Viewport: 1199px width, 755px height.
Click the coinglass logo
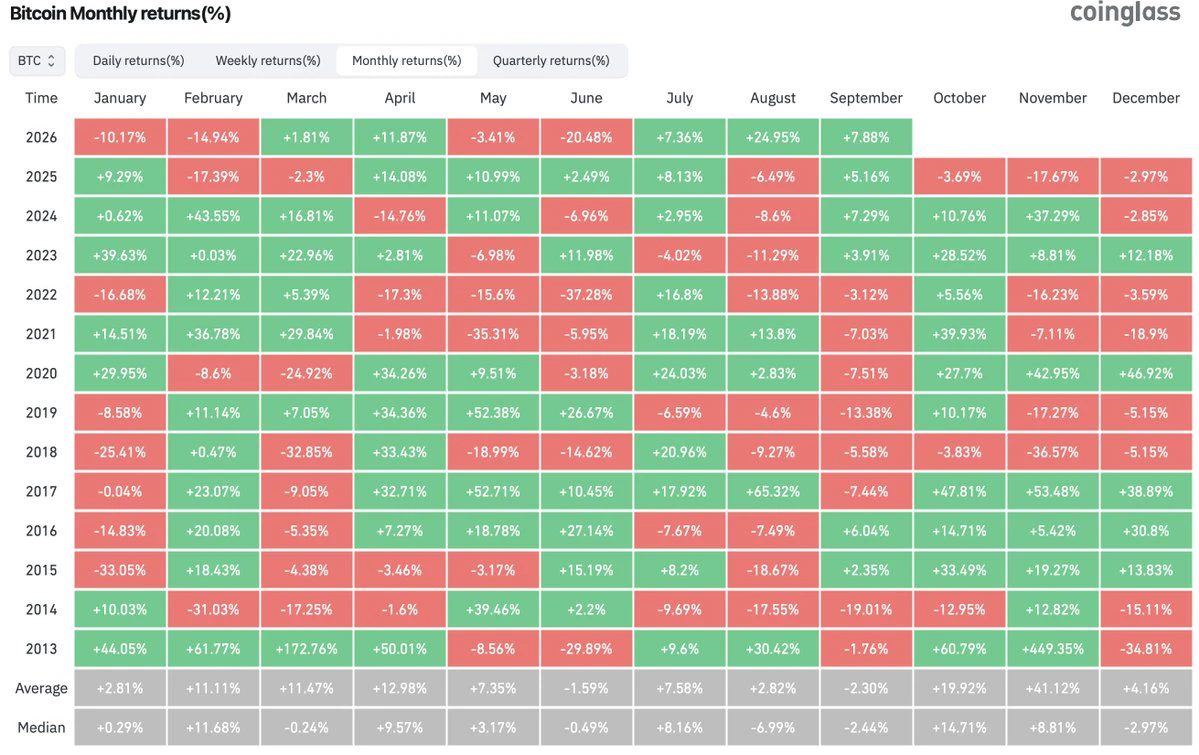click(x=1125, y=13)
